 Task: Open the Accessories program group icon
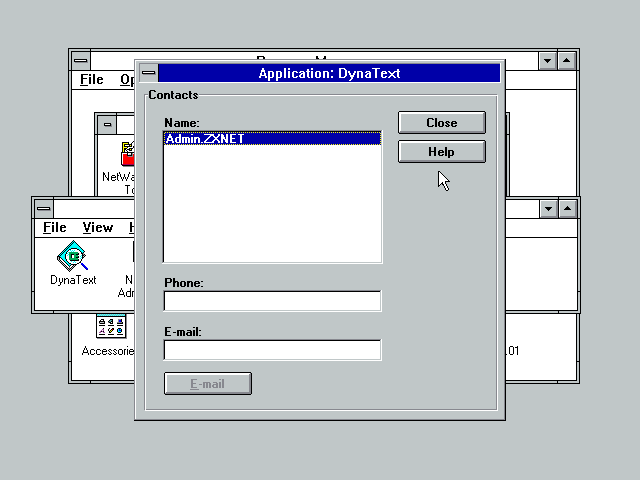(111, 326)
